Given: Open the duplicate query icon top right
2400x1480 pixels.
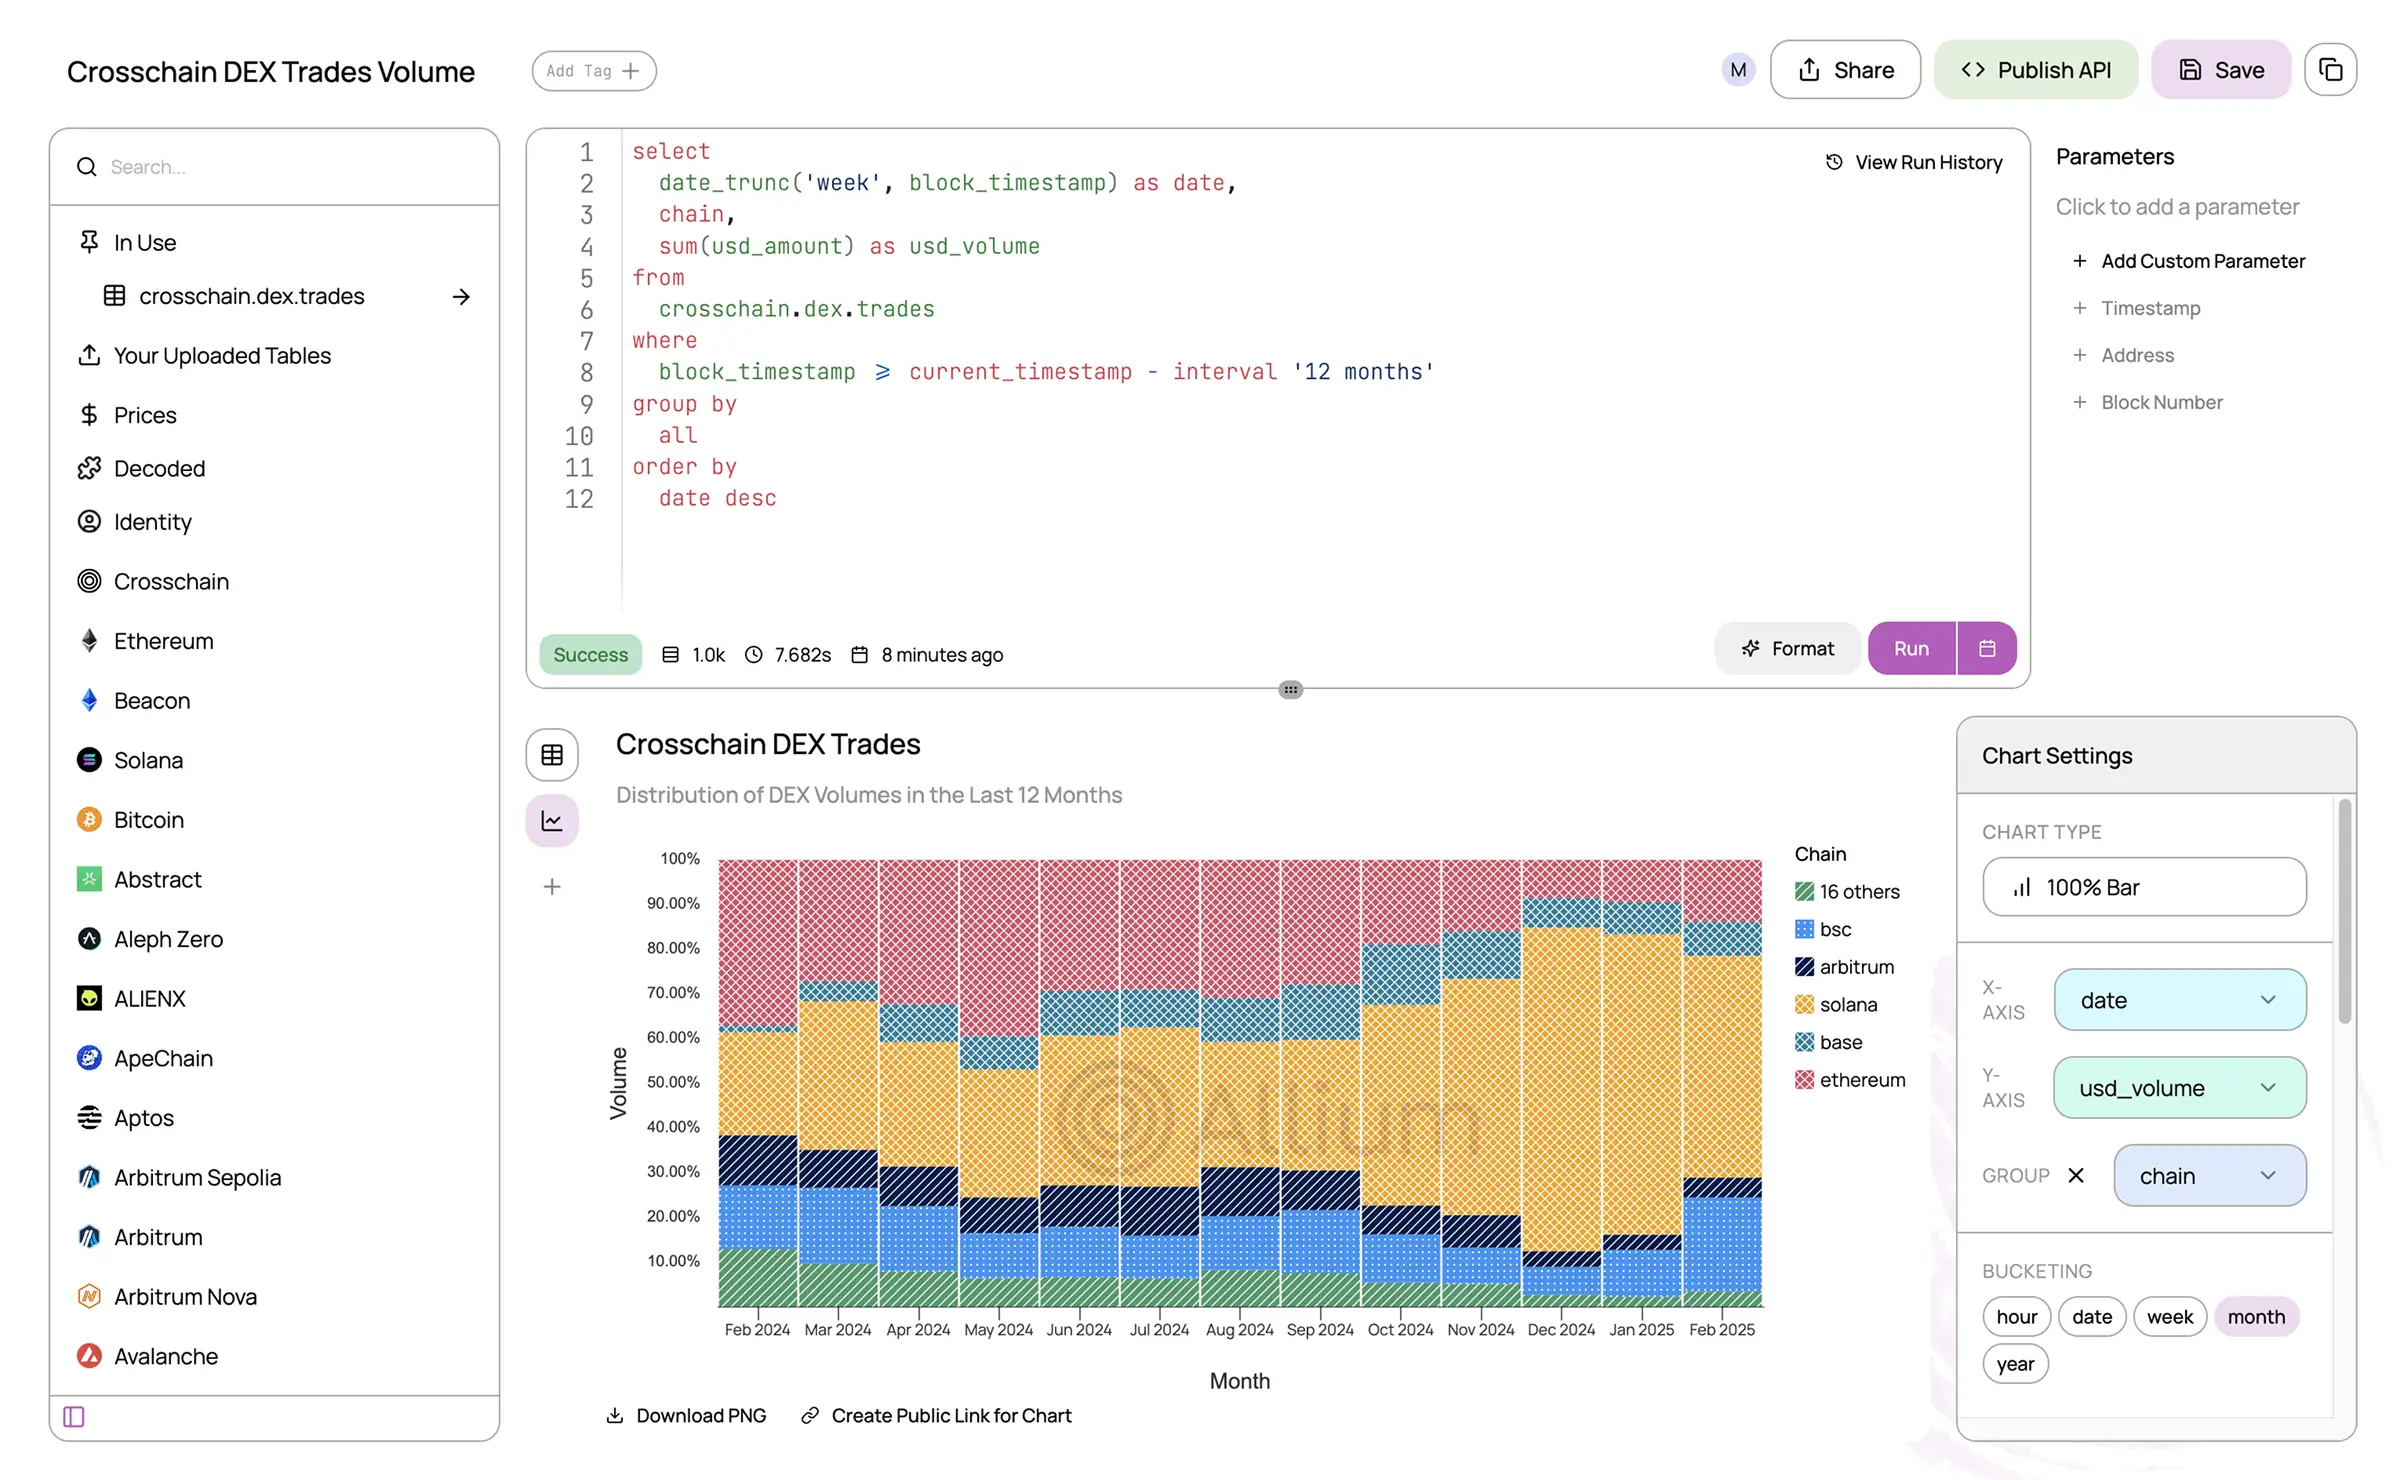Looking at the screenshot, I should pos(2330,69).
